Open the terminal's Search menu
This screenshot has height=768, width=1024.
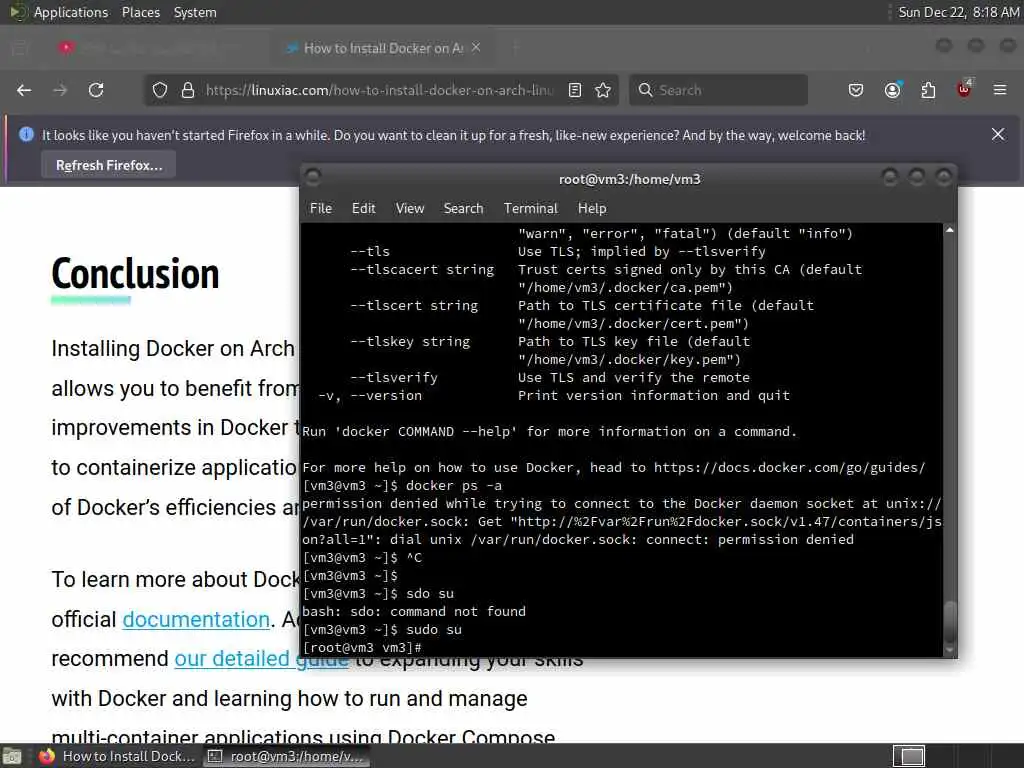point(463,208)
